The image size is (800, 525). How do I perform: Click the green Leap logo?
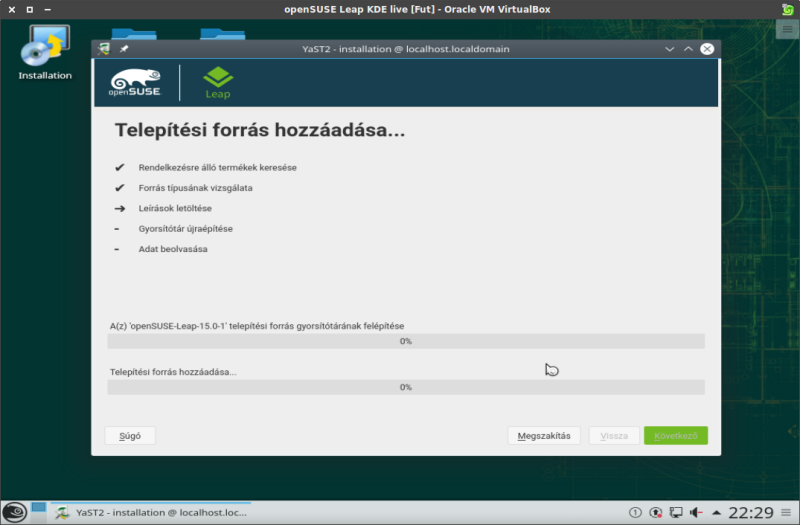218,83
